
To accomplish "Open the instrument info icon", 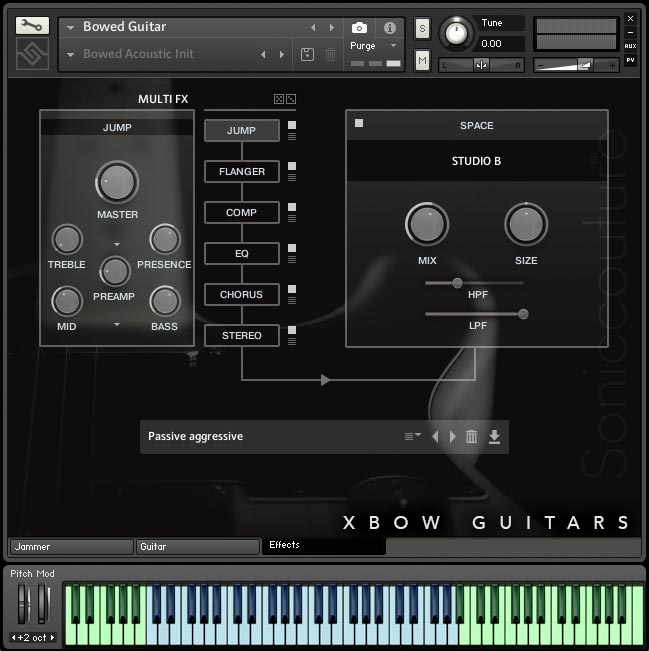I will (389, 28).
